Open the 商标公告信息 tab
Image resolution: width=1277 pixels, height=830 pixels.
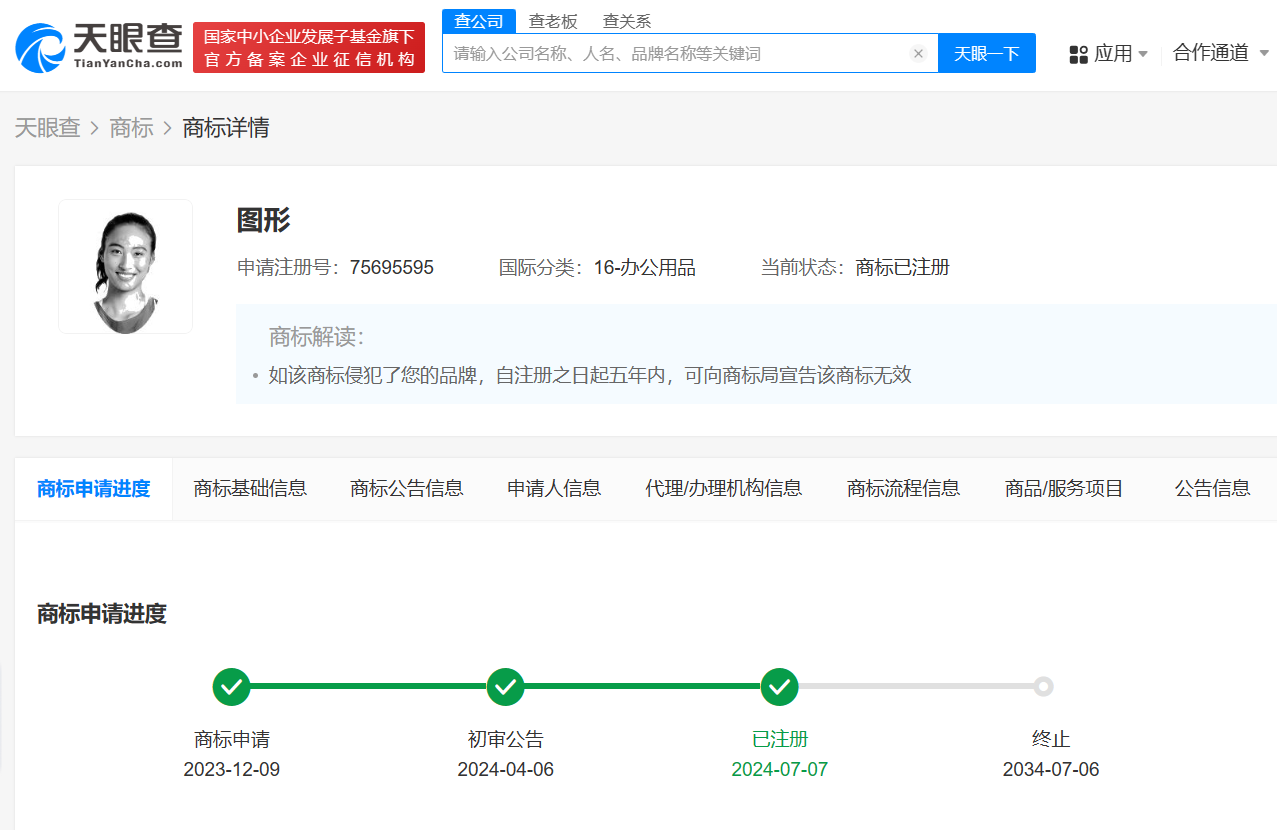(406, 488)
